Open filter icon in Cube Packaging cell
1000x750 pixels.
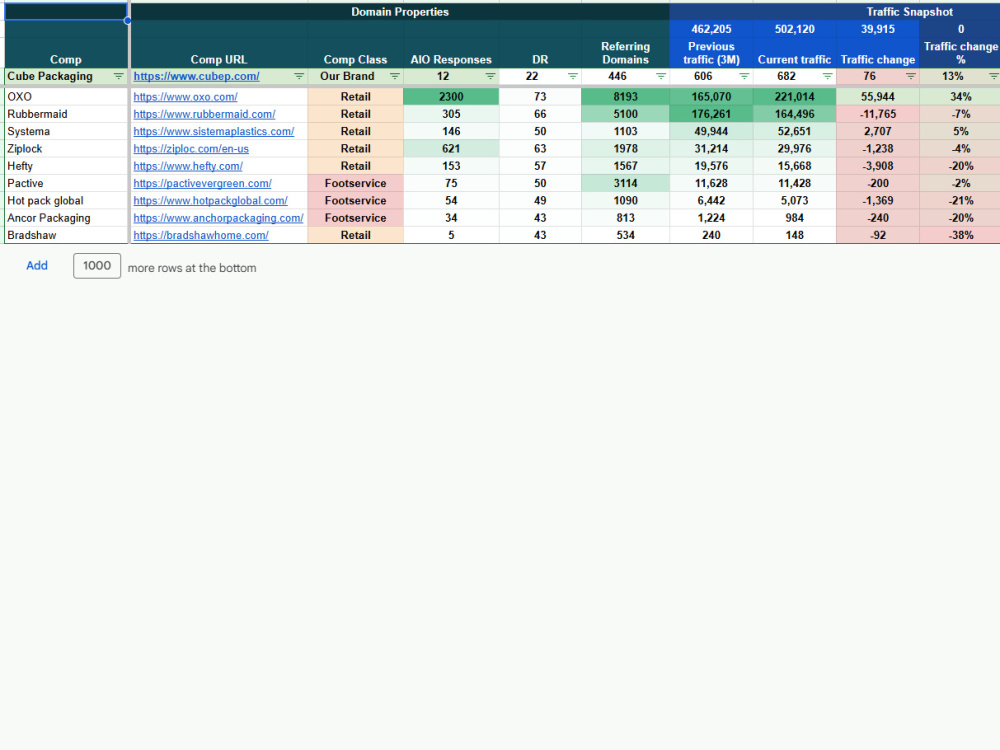click(119, 77)
